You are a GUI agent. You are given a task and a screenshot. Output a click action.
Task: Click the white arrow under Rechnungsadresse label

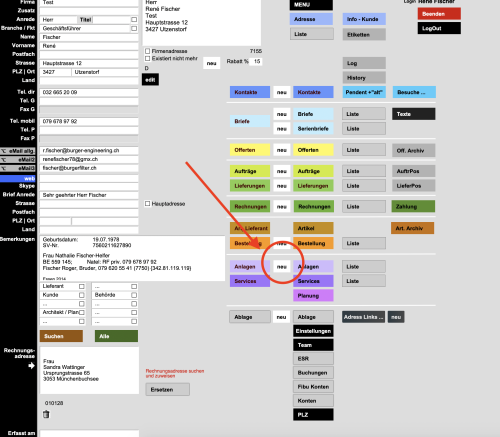[x=31, y=366]
